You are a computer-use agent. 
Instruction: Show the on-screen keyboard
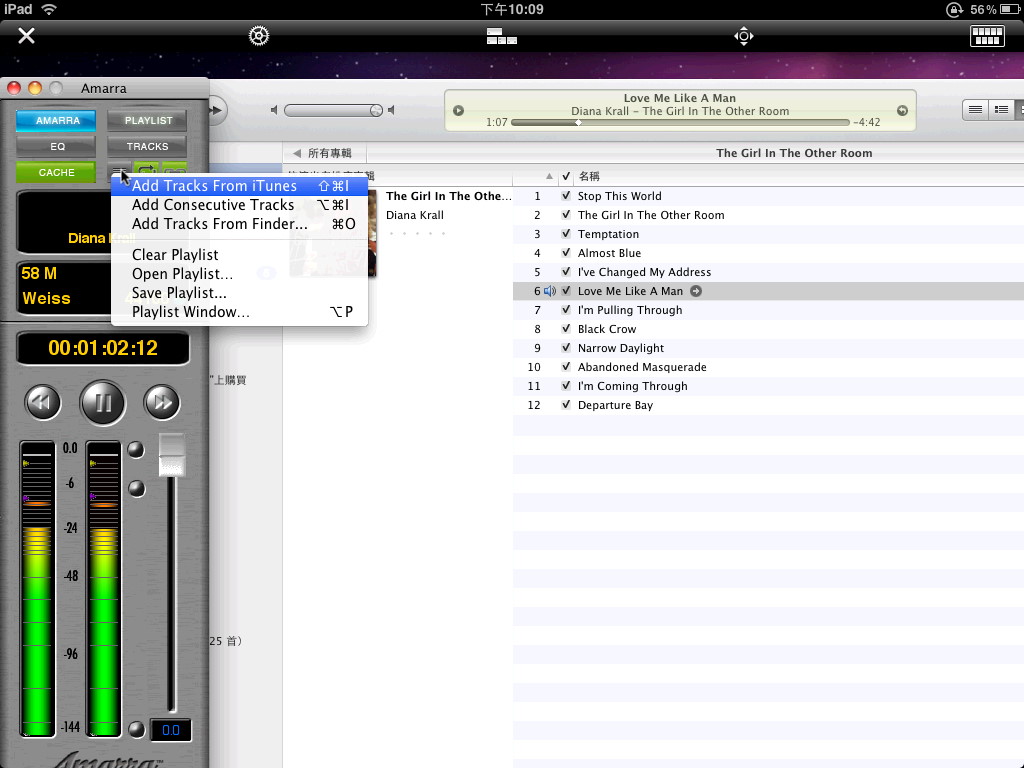[987, 36]
